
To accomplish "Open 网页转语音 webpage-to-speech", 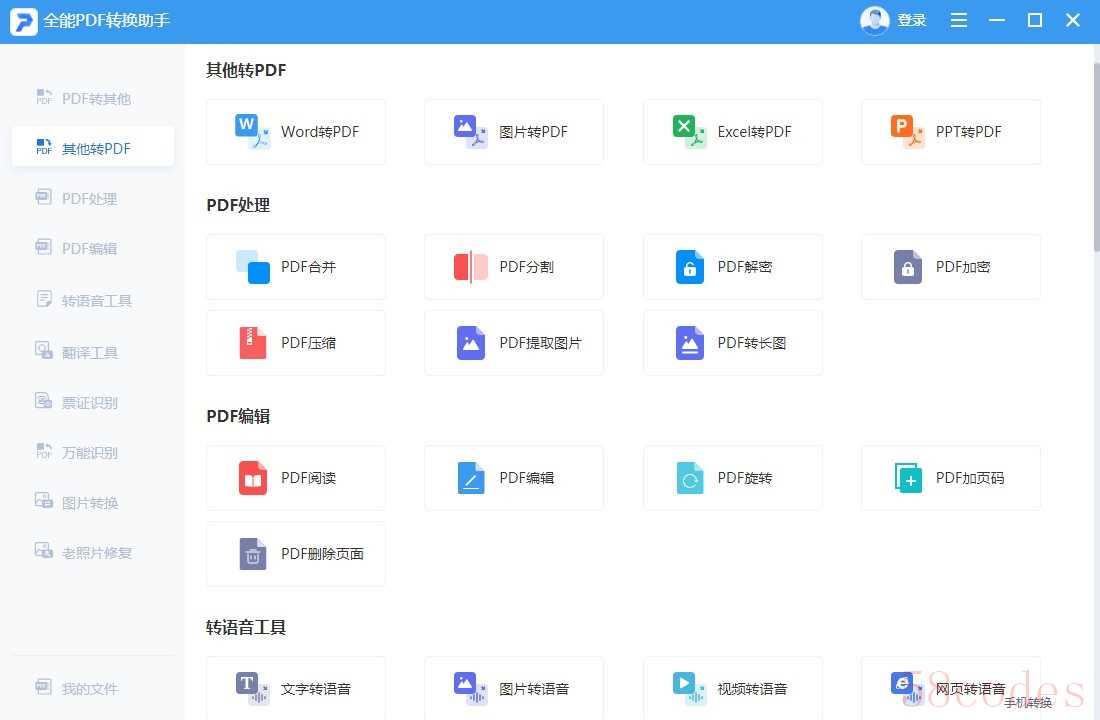I will 951,688.
